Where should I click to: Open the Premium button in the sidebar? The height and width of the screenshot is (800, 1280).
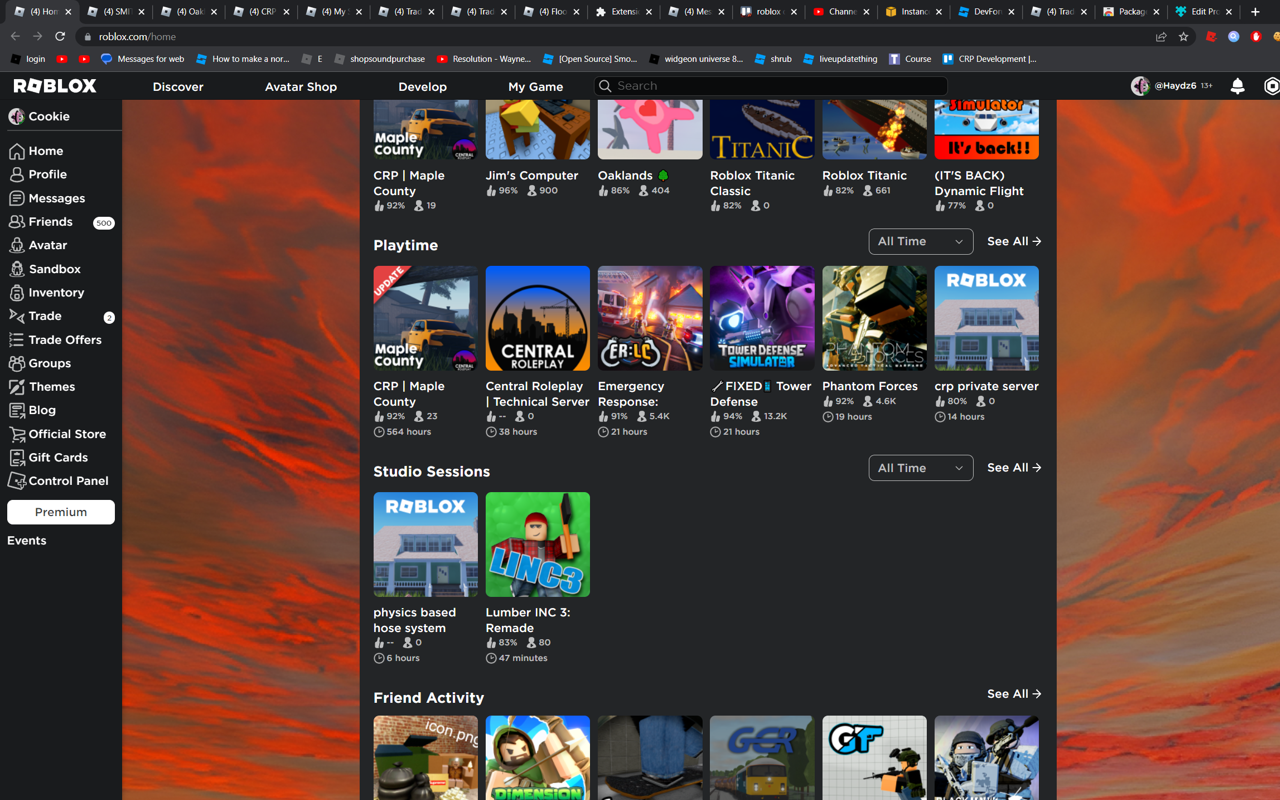tap(60, 512)
